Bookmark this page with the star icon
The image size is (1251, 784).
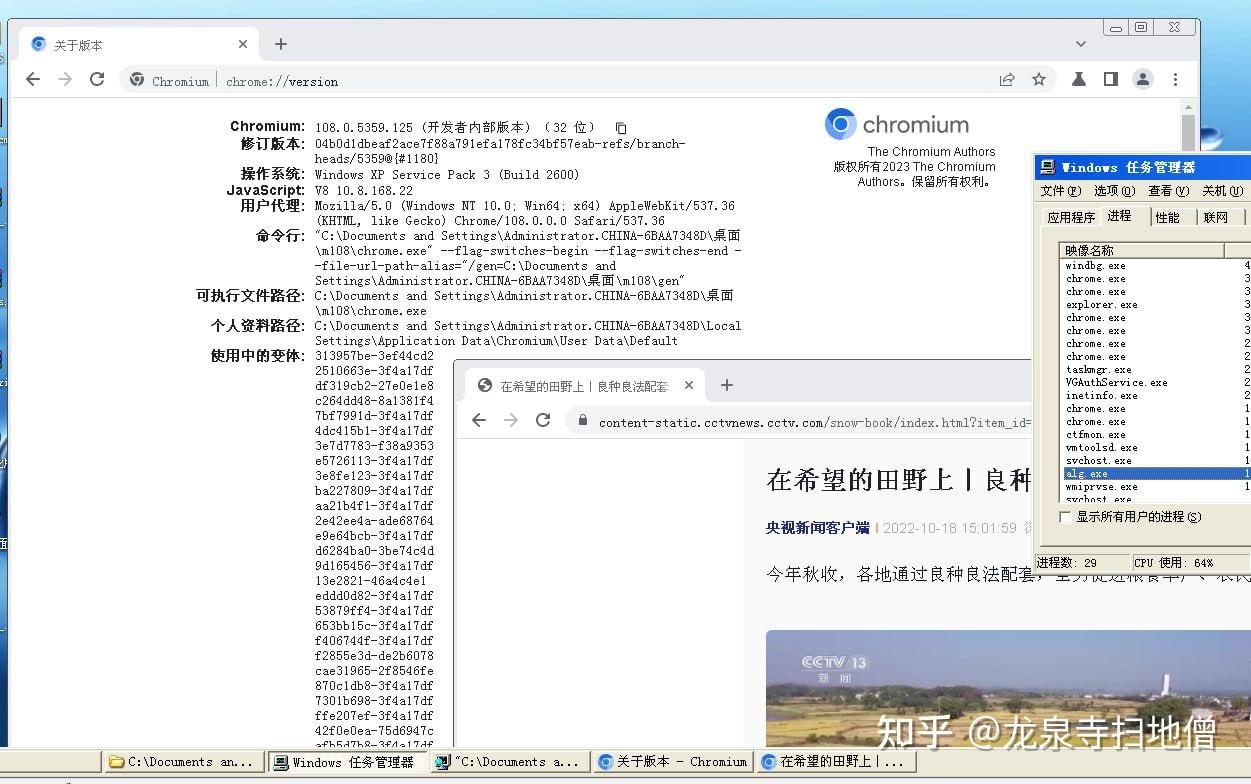1040,79
